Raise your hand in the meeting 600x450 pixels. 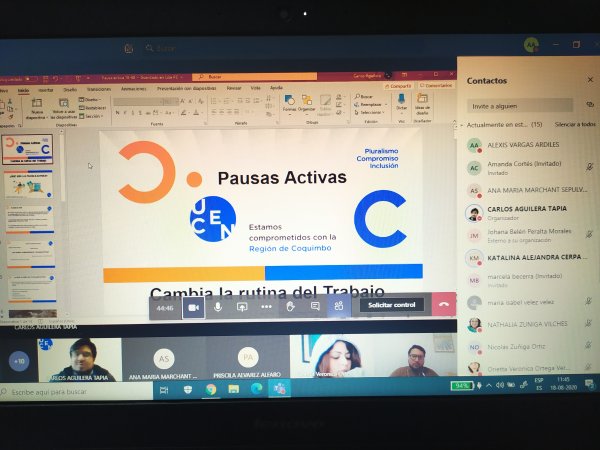point(291,307)
